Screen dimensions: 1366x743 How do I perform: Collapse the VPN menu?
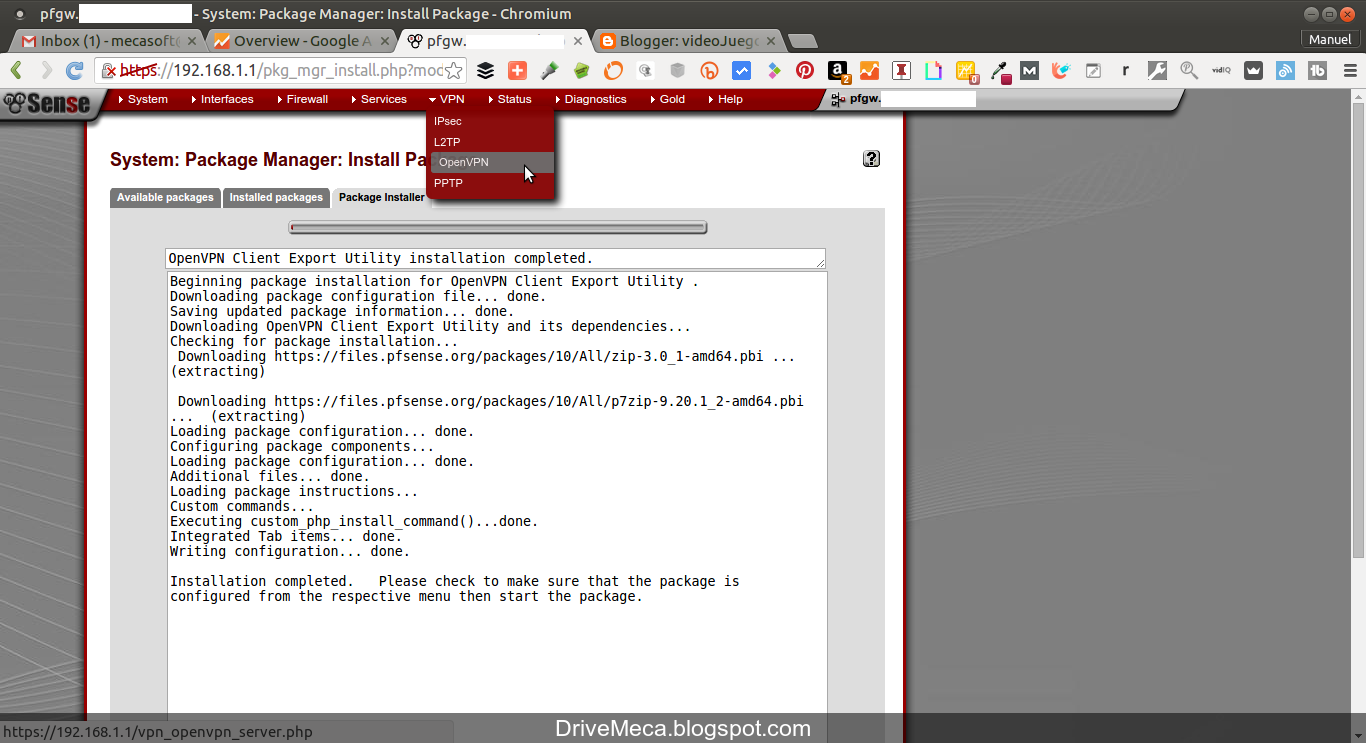click(446, 99)
